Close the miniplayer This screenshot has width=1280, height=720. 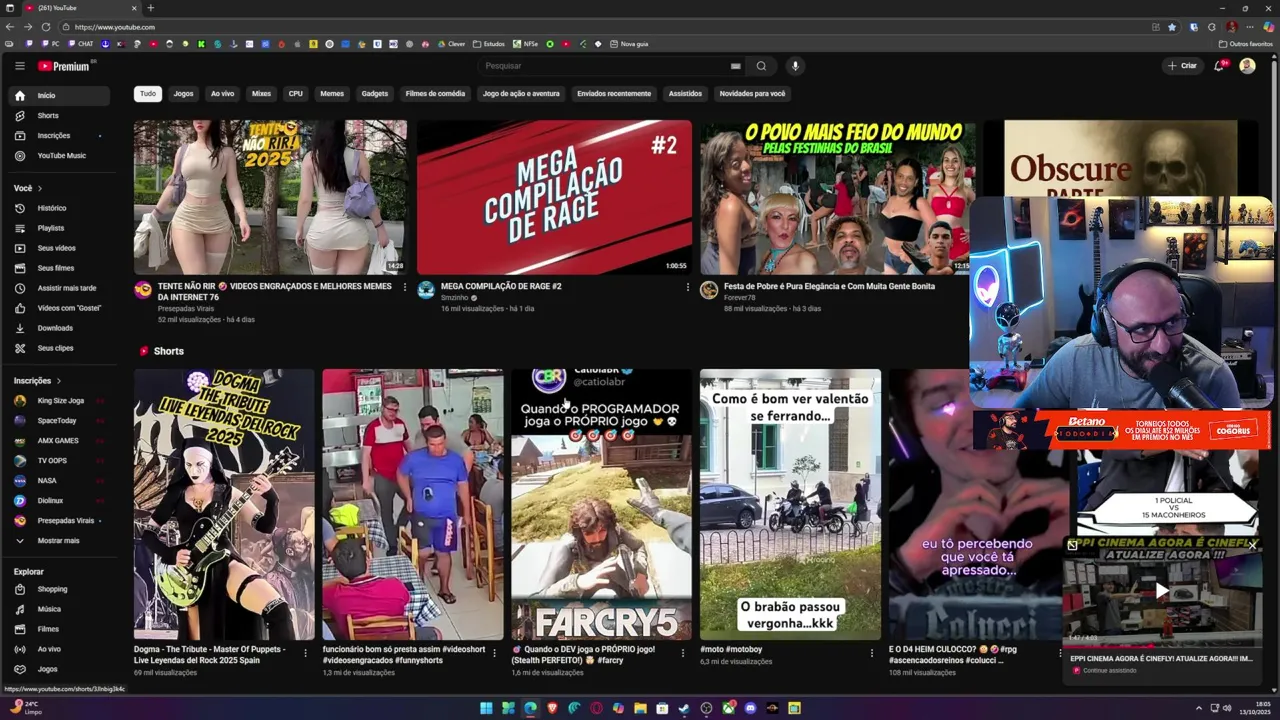coord(1252,545)
